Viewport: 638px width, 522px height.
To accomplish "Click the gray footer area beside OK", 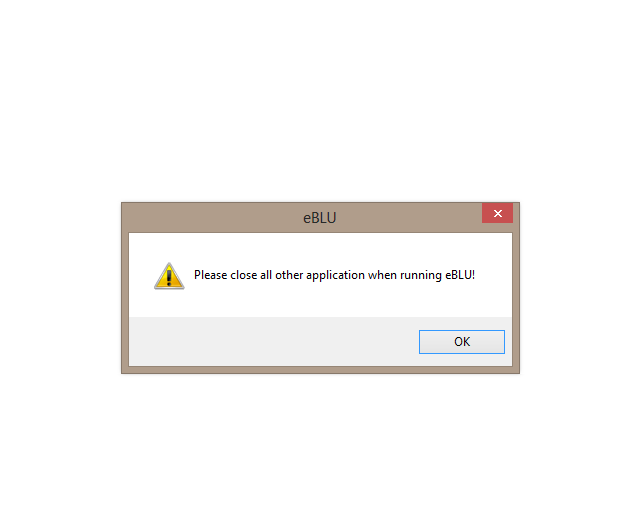I will (273, 341).
